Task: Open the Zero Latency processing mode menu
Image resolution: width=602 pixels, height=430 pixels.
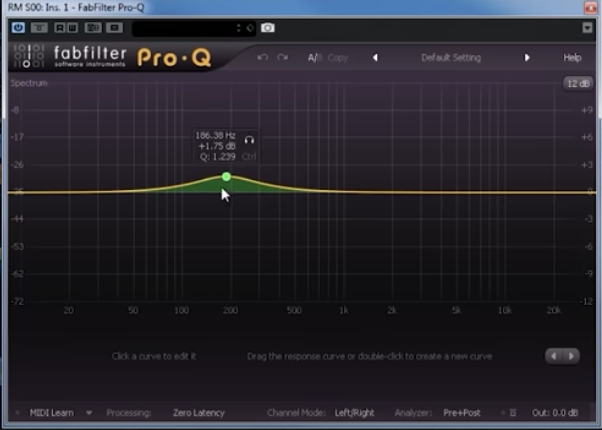Action: coord(198,413)
